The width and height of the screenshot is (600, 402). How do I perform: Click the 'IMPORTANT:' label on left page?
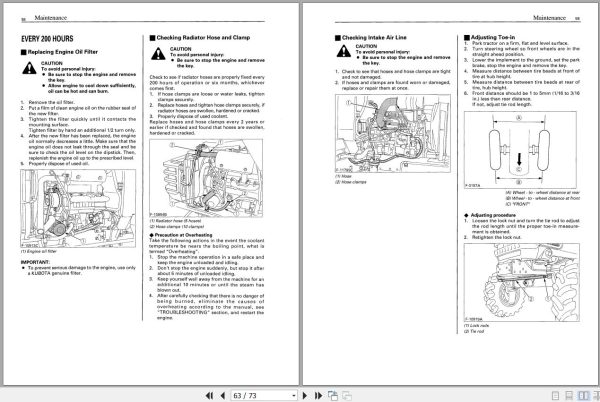pos(35,262)
